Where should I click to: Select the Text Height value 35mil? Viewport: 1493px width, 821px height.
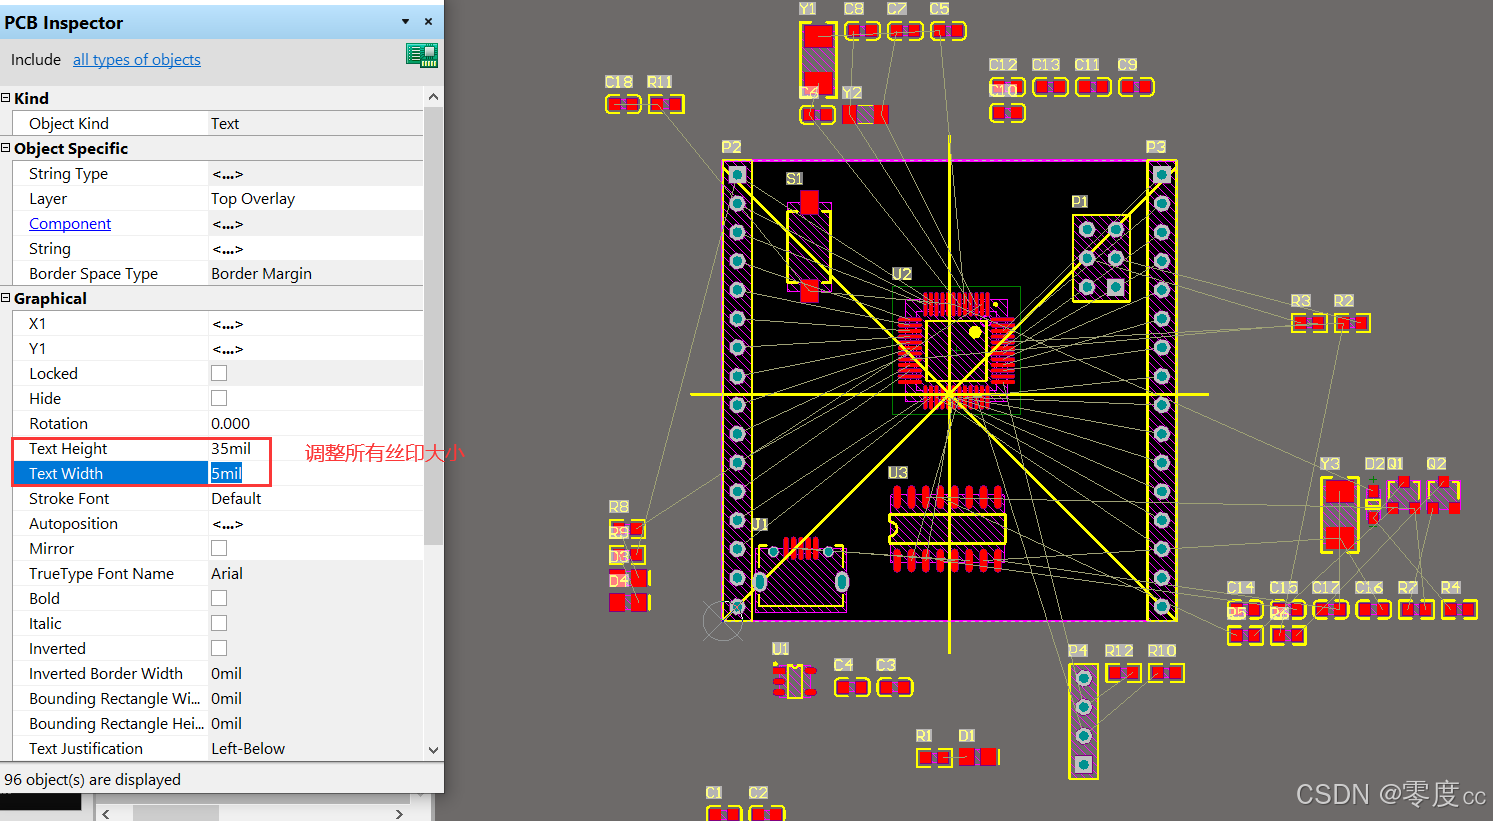pos(231,449)
